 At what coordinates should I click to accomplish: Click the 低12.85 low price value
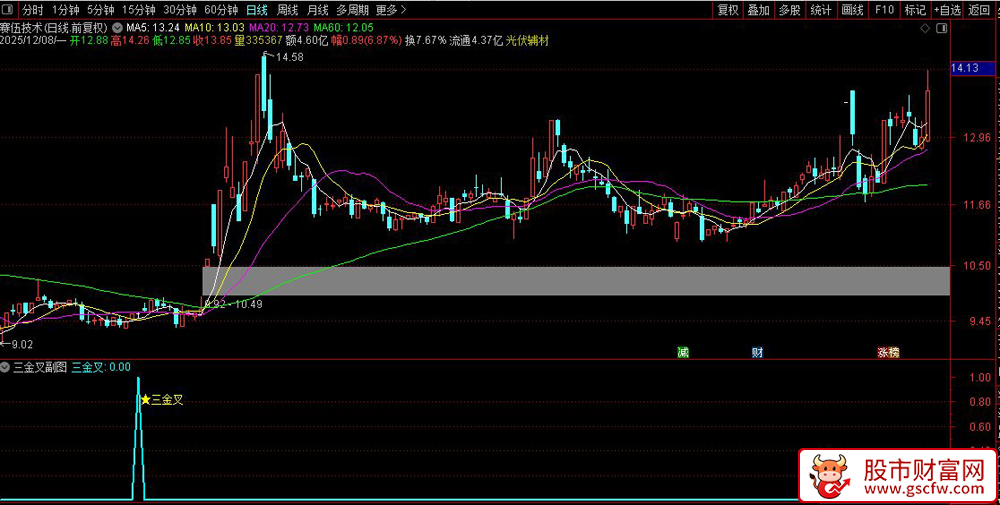(x=171, y=40)
